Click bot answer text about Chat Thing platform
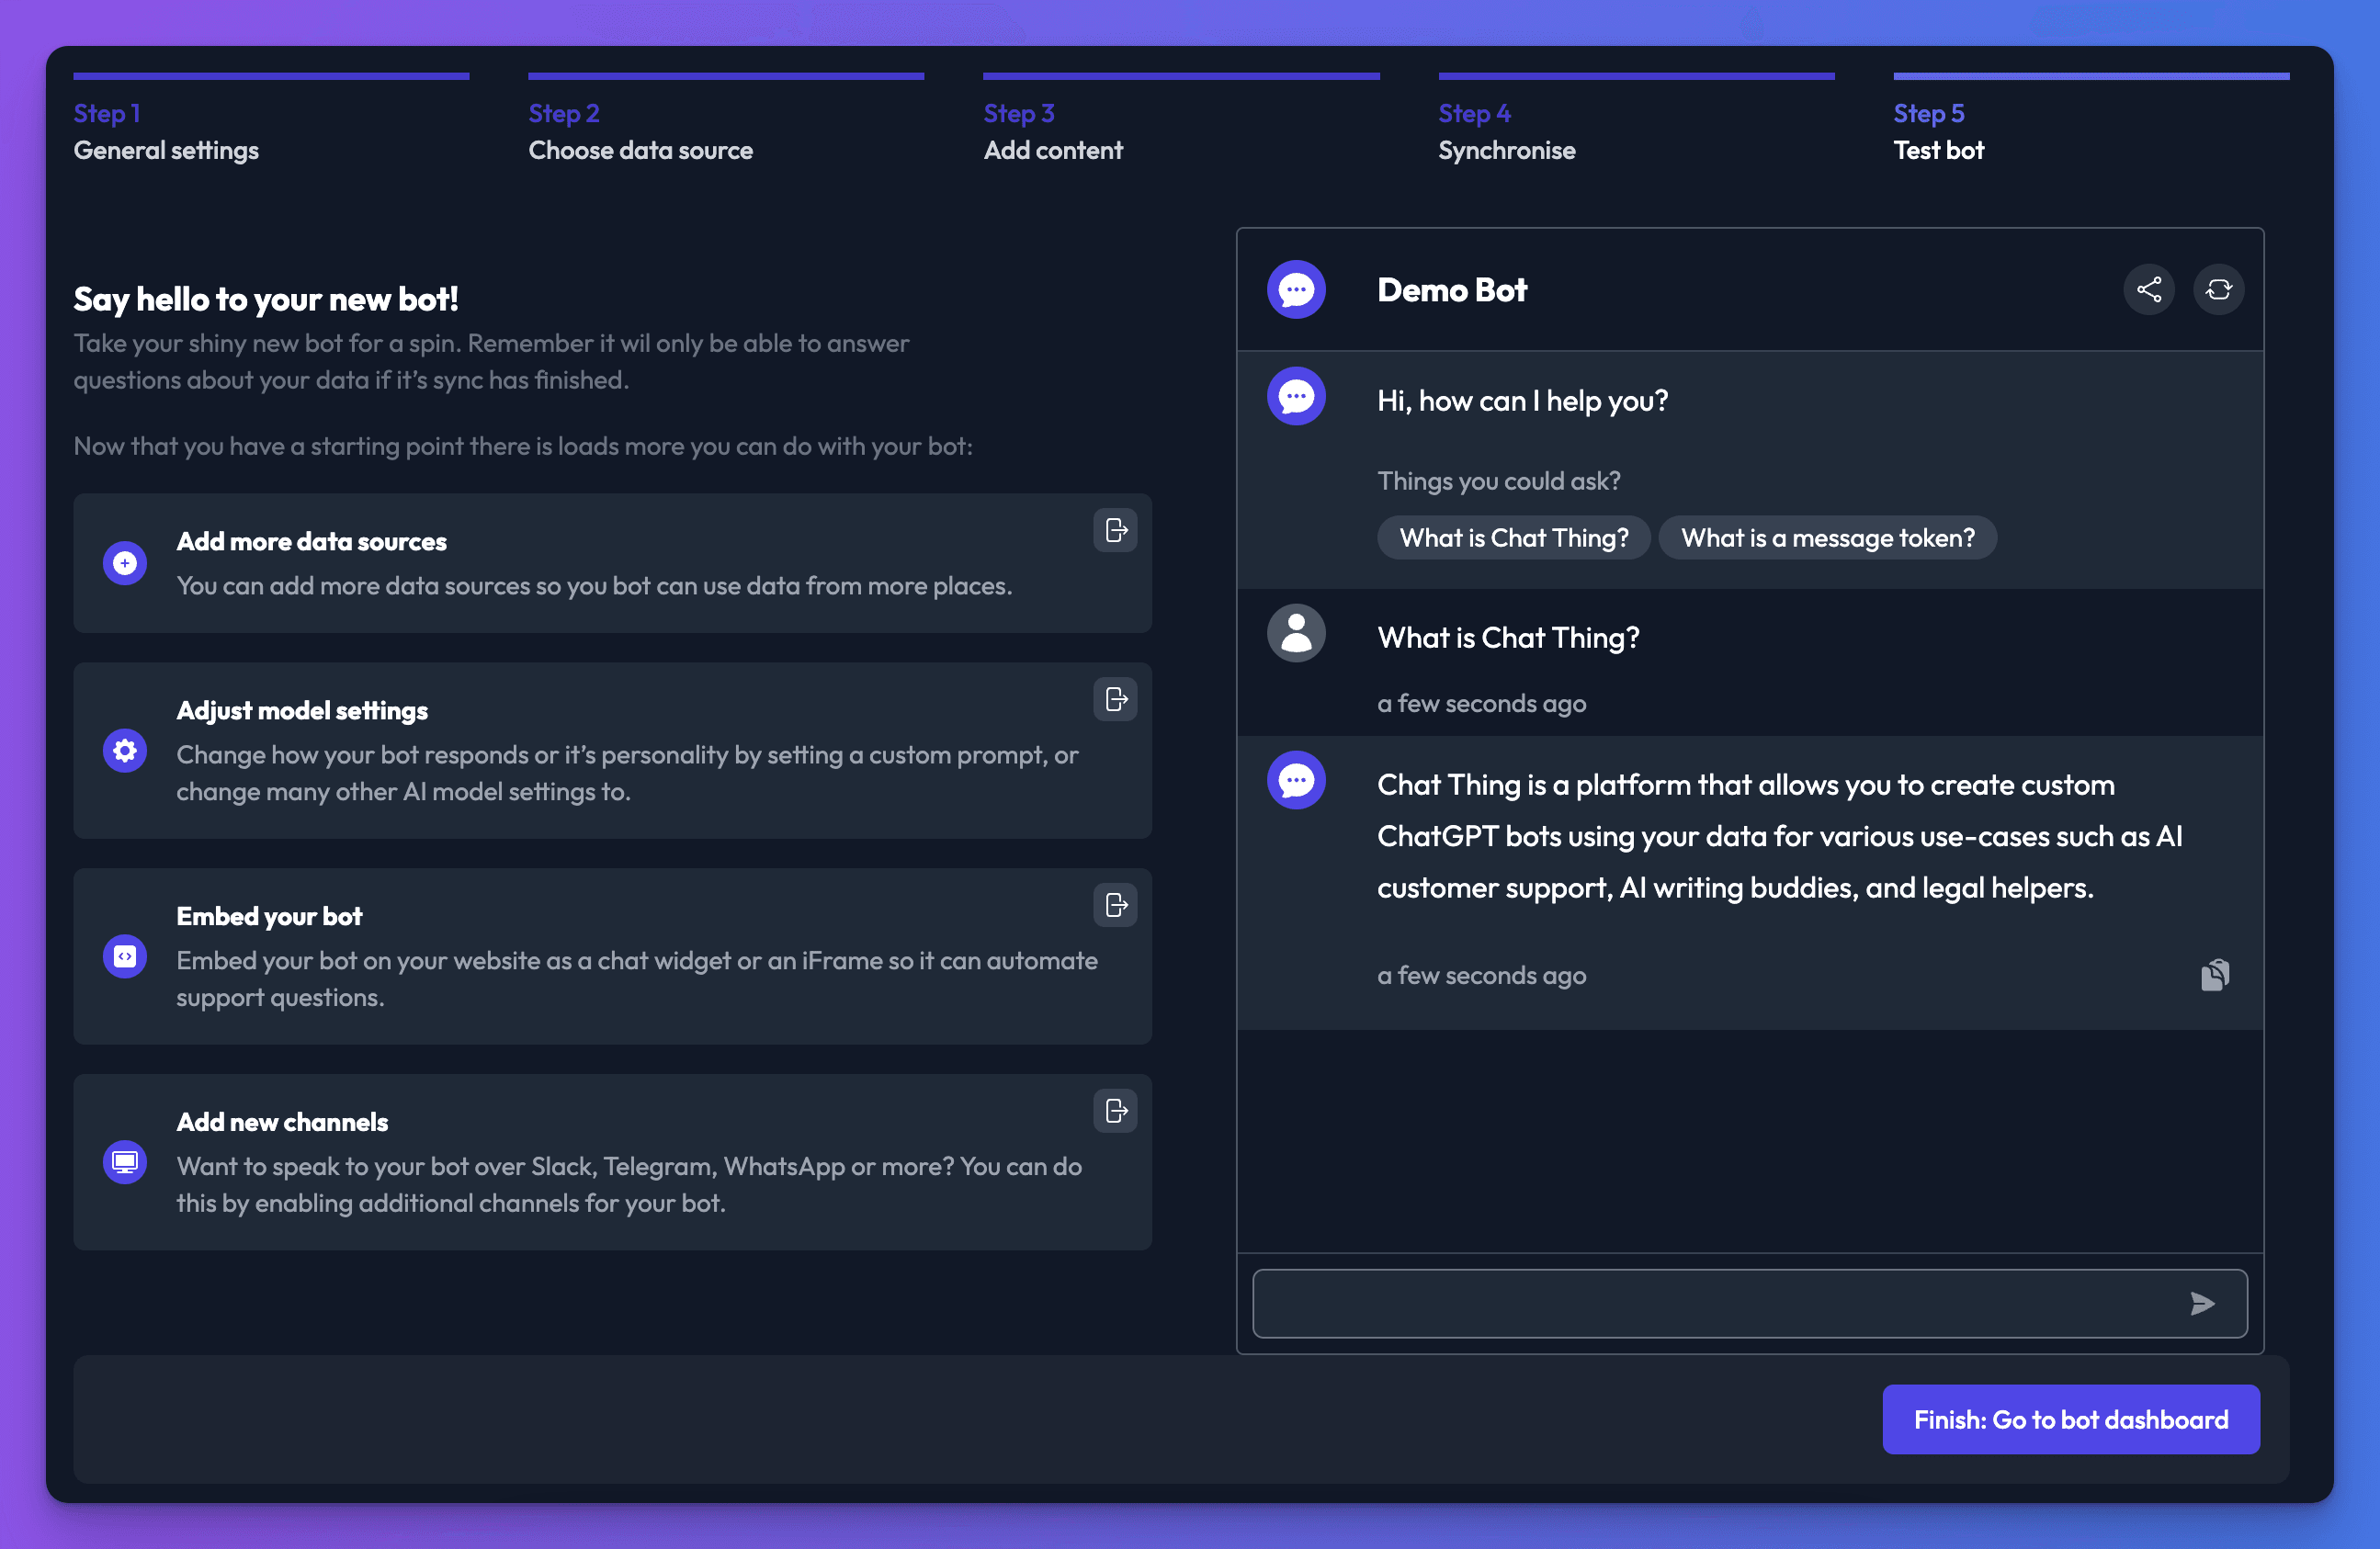2380x1549 pixels. click(1780, 837)
